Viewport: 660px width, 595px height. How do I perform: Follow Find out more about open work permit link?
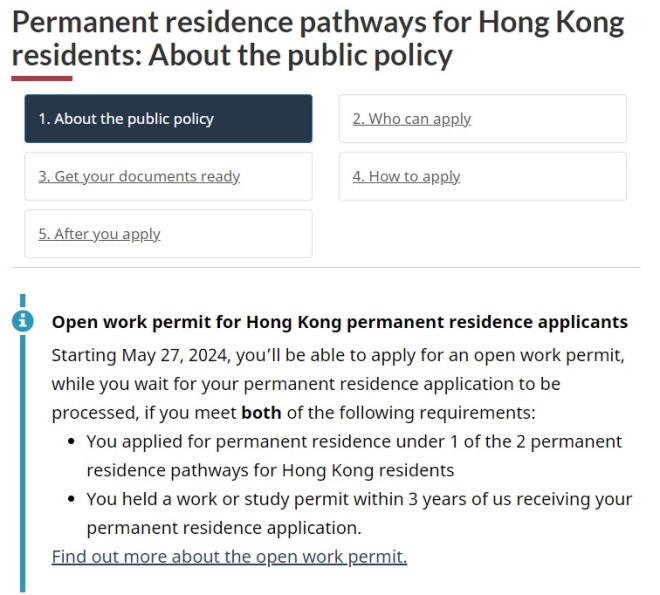pos(229,557)
